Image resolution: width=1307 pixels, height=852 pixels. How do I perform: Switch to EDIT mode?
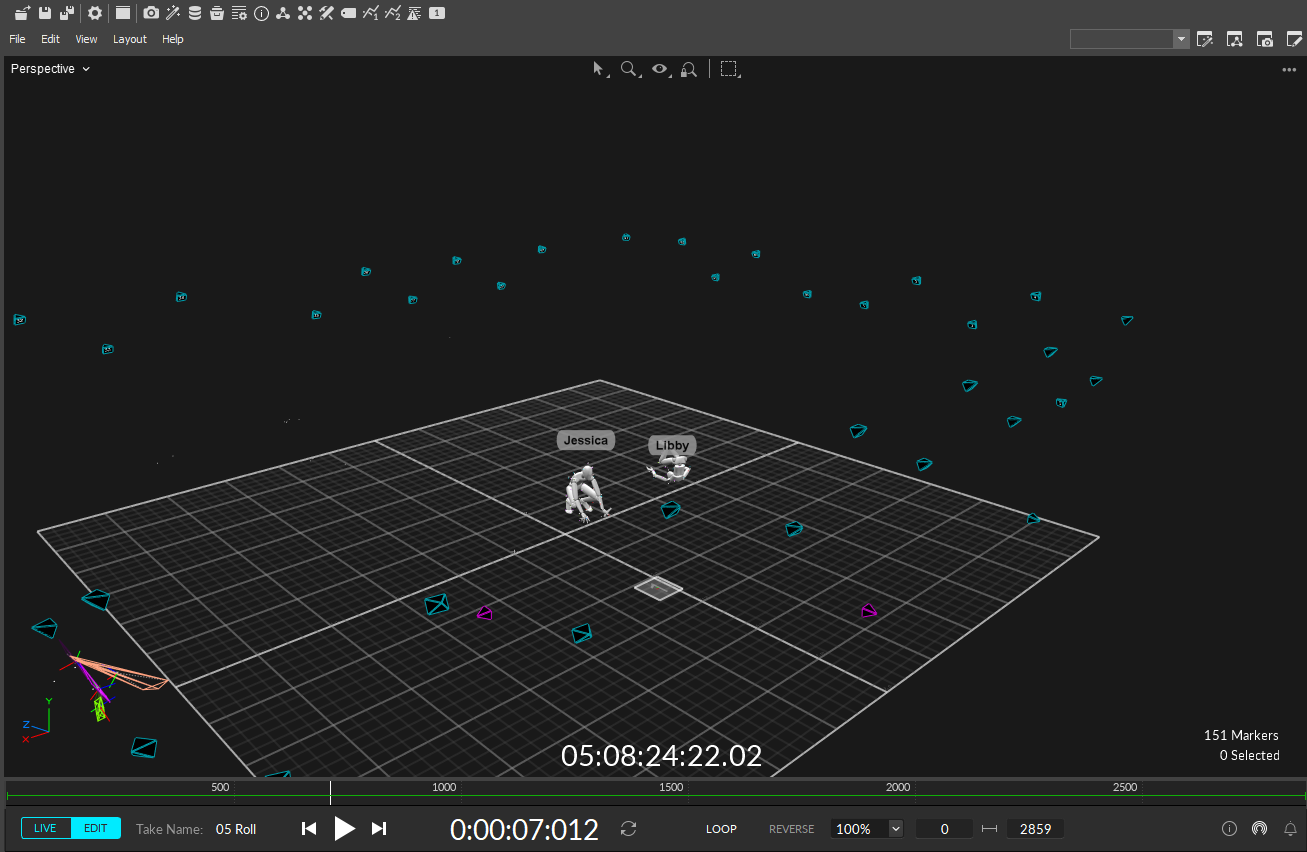click(x=96, y=827)
